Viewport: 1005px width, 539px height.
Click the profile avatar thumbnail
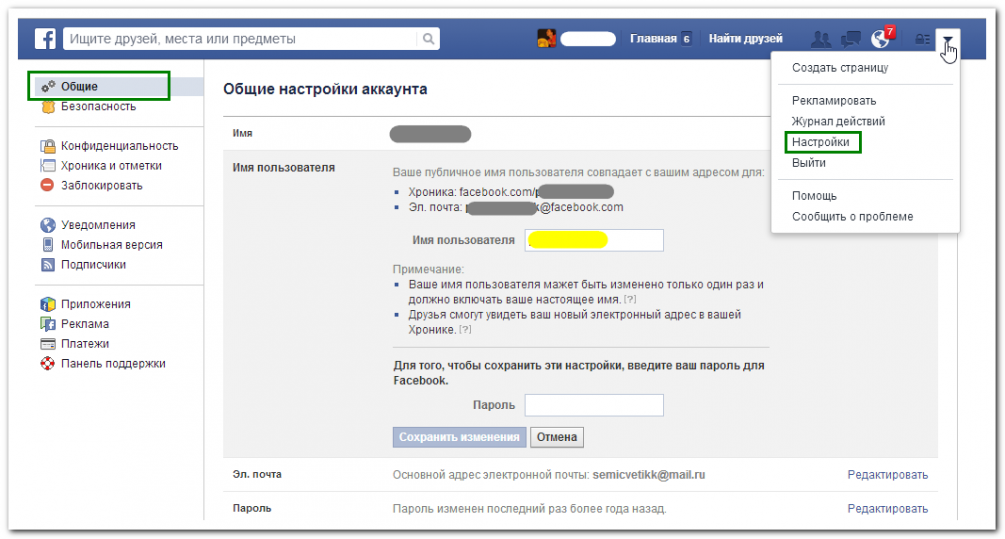point(546,39)
